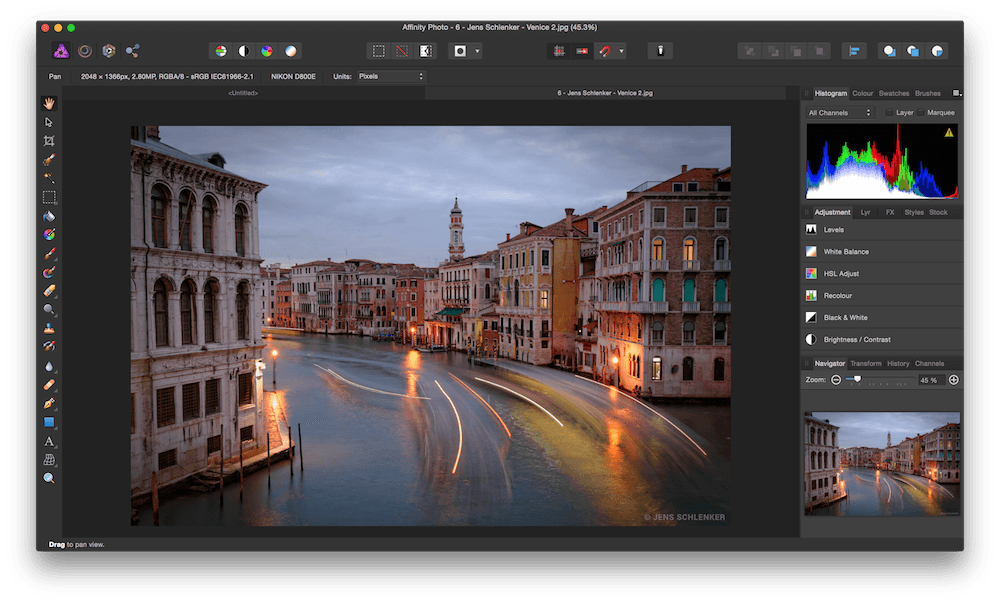Switch to the Venice 2.jpg document tab
1000x603 pixels.
605,93
